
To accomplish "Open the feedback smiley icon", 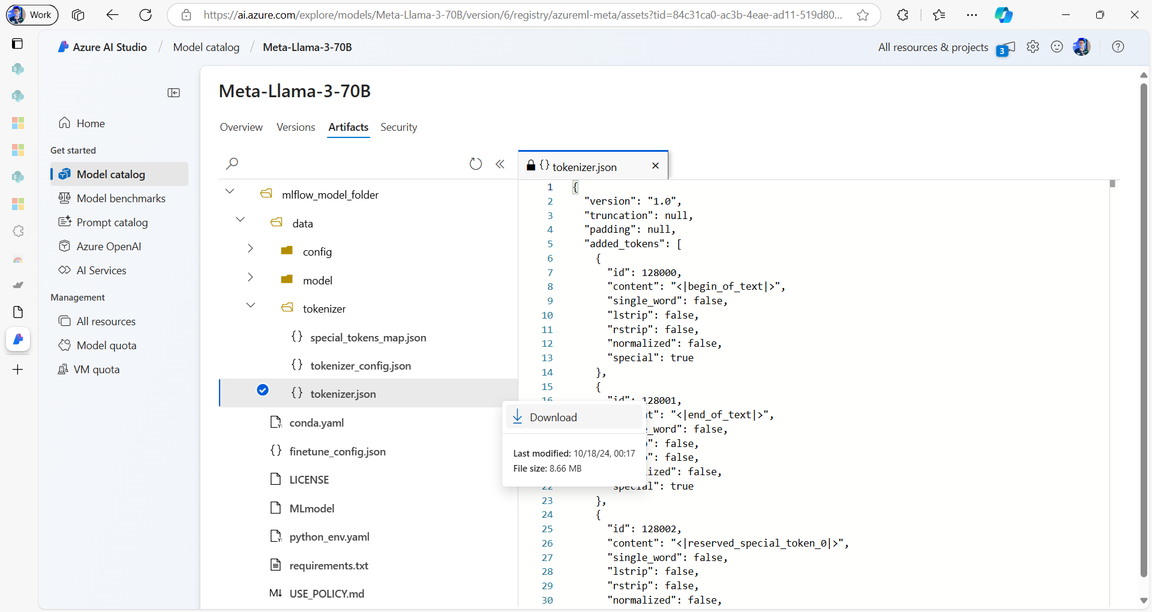I will tap(1056, 47).
